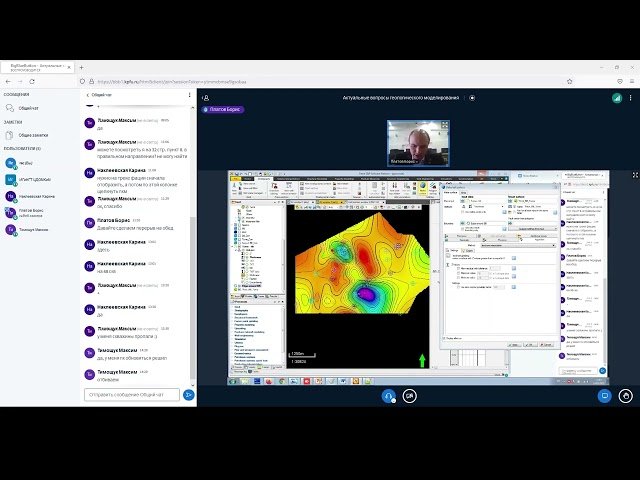This screenshot has width=640, height=480.
Task: Open a new browser tab
Action: (x=81, y=67)
